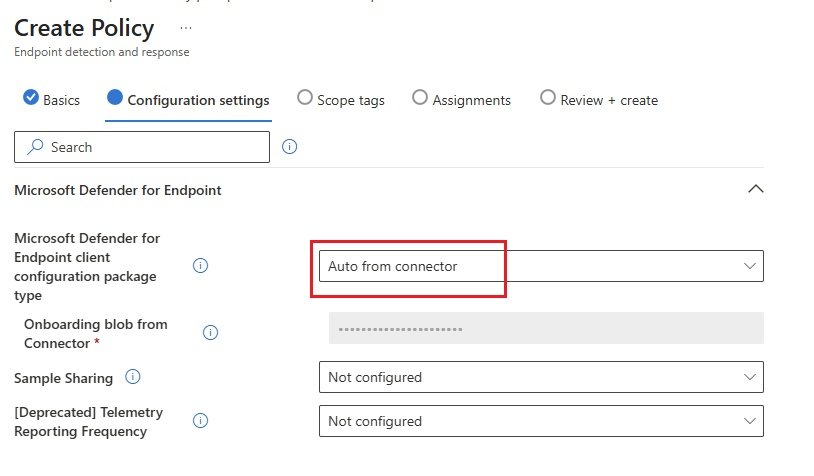Open the Telemetry Reporting Frequency dropdown
The image size is (814, 476).
[x=541, y=421]
